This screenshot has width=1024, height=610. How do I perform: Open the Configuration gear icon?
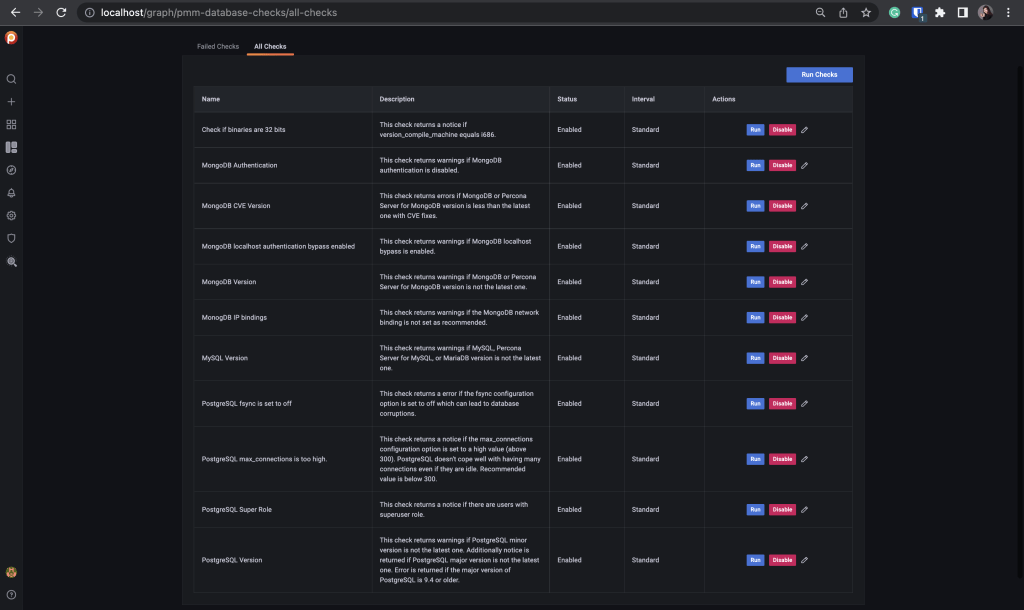pos(11,216)
